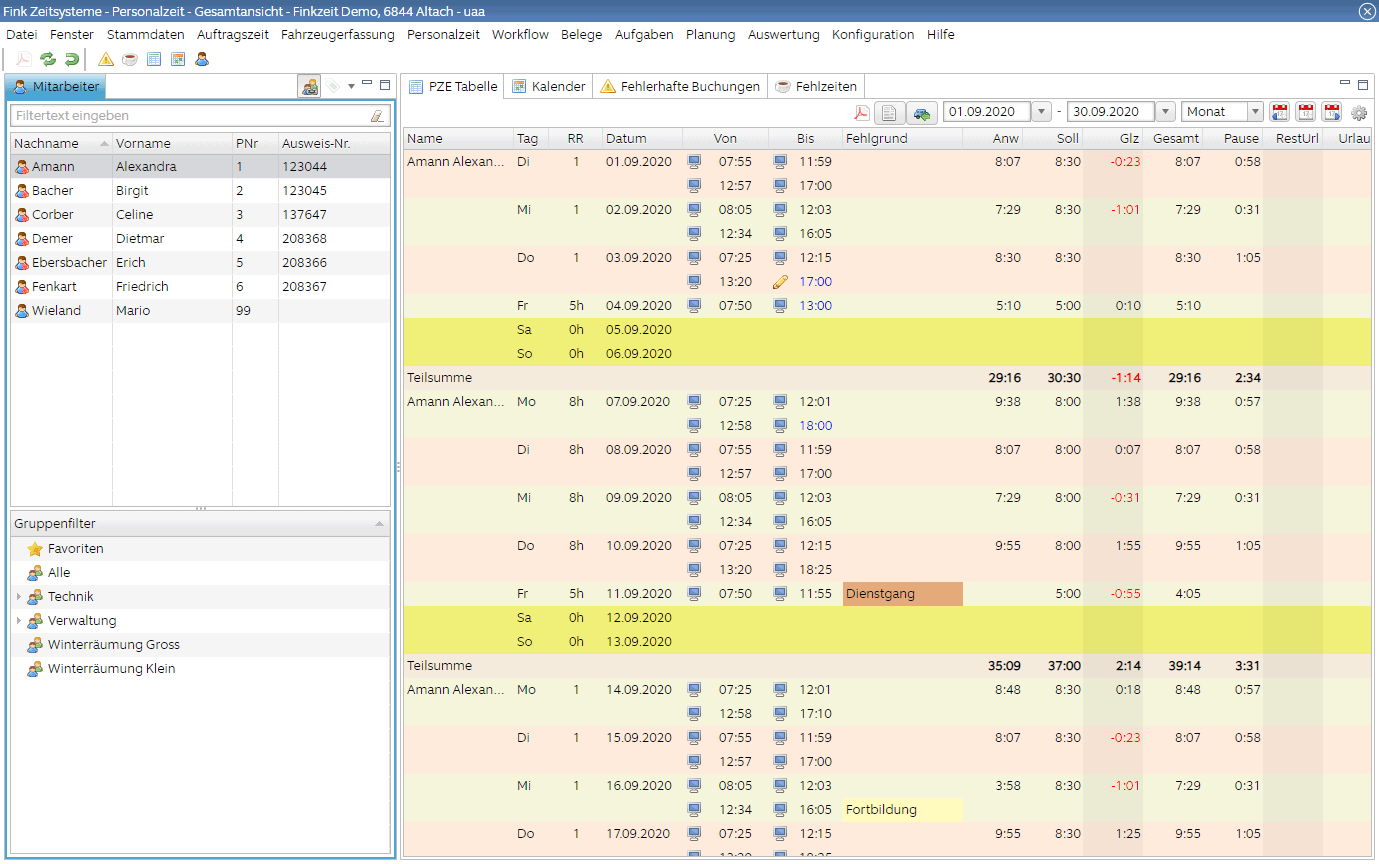This screenshot has height=864, width=1379.
Task: Open faulty bookings via the warning triangle toolbar icon
Action: pyautogui.click(x=106, y=59)
